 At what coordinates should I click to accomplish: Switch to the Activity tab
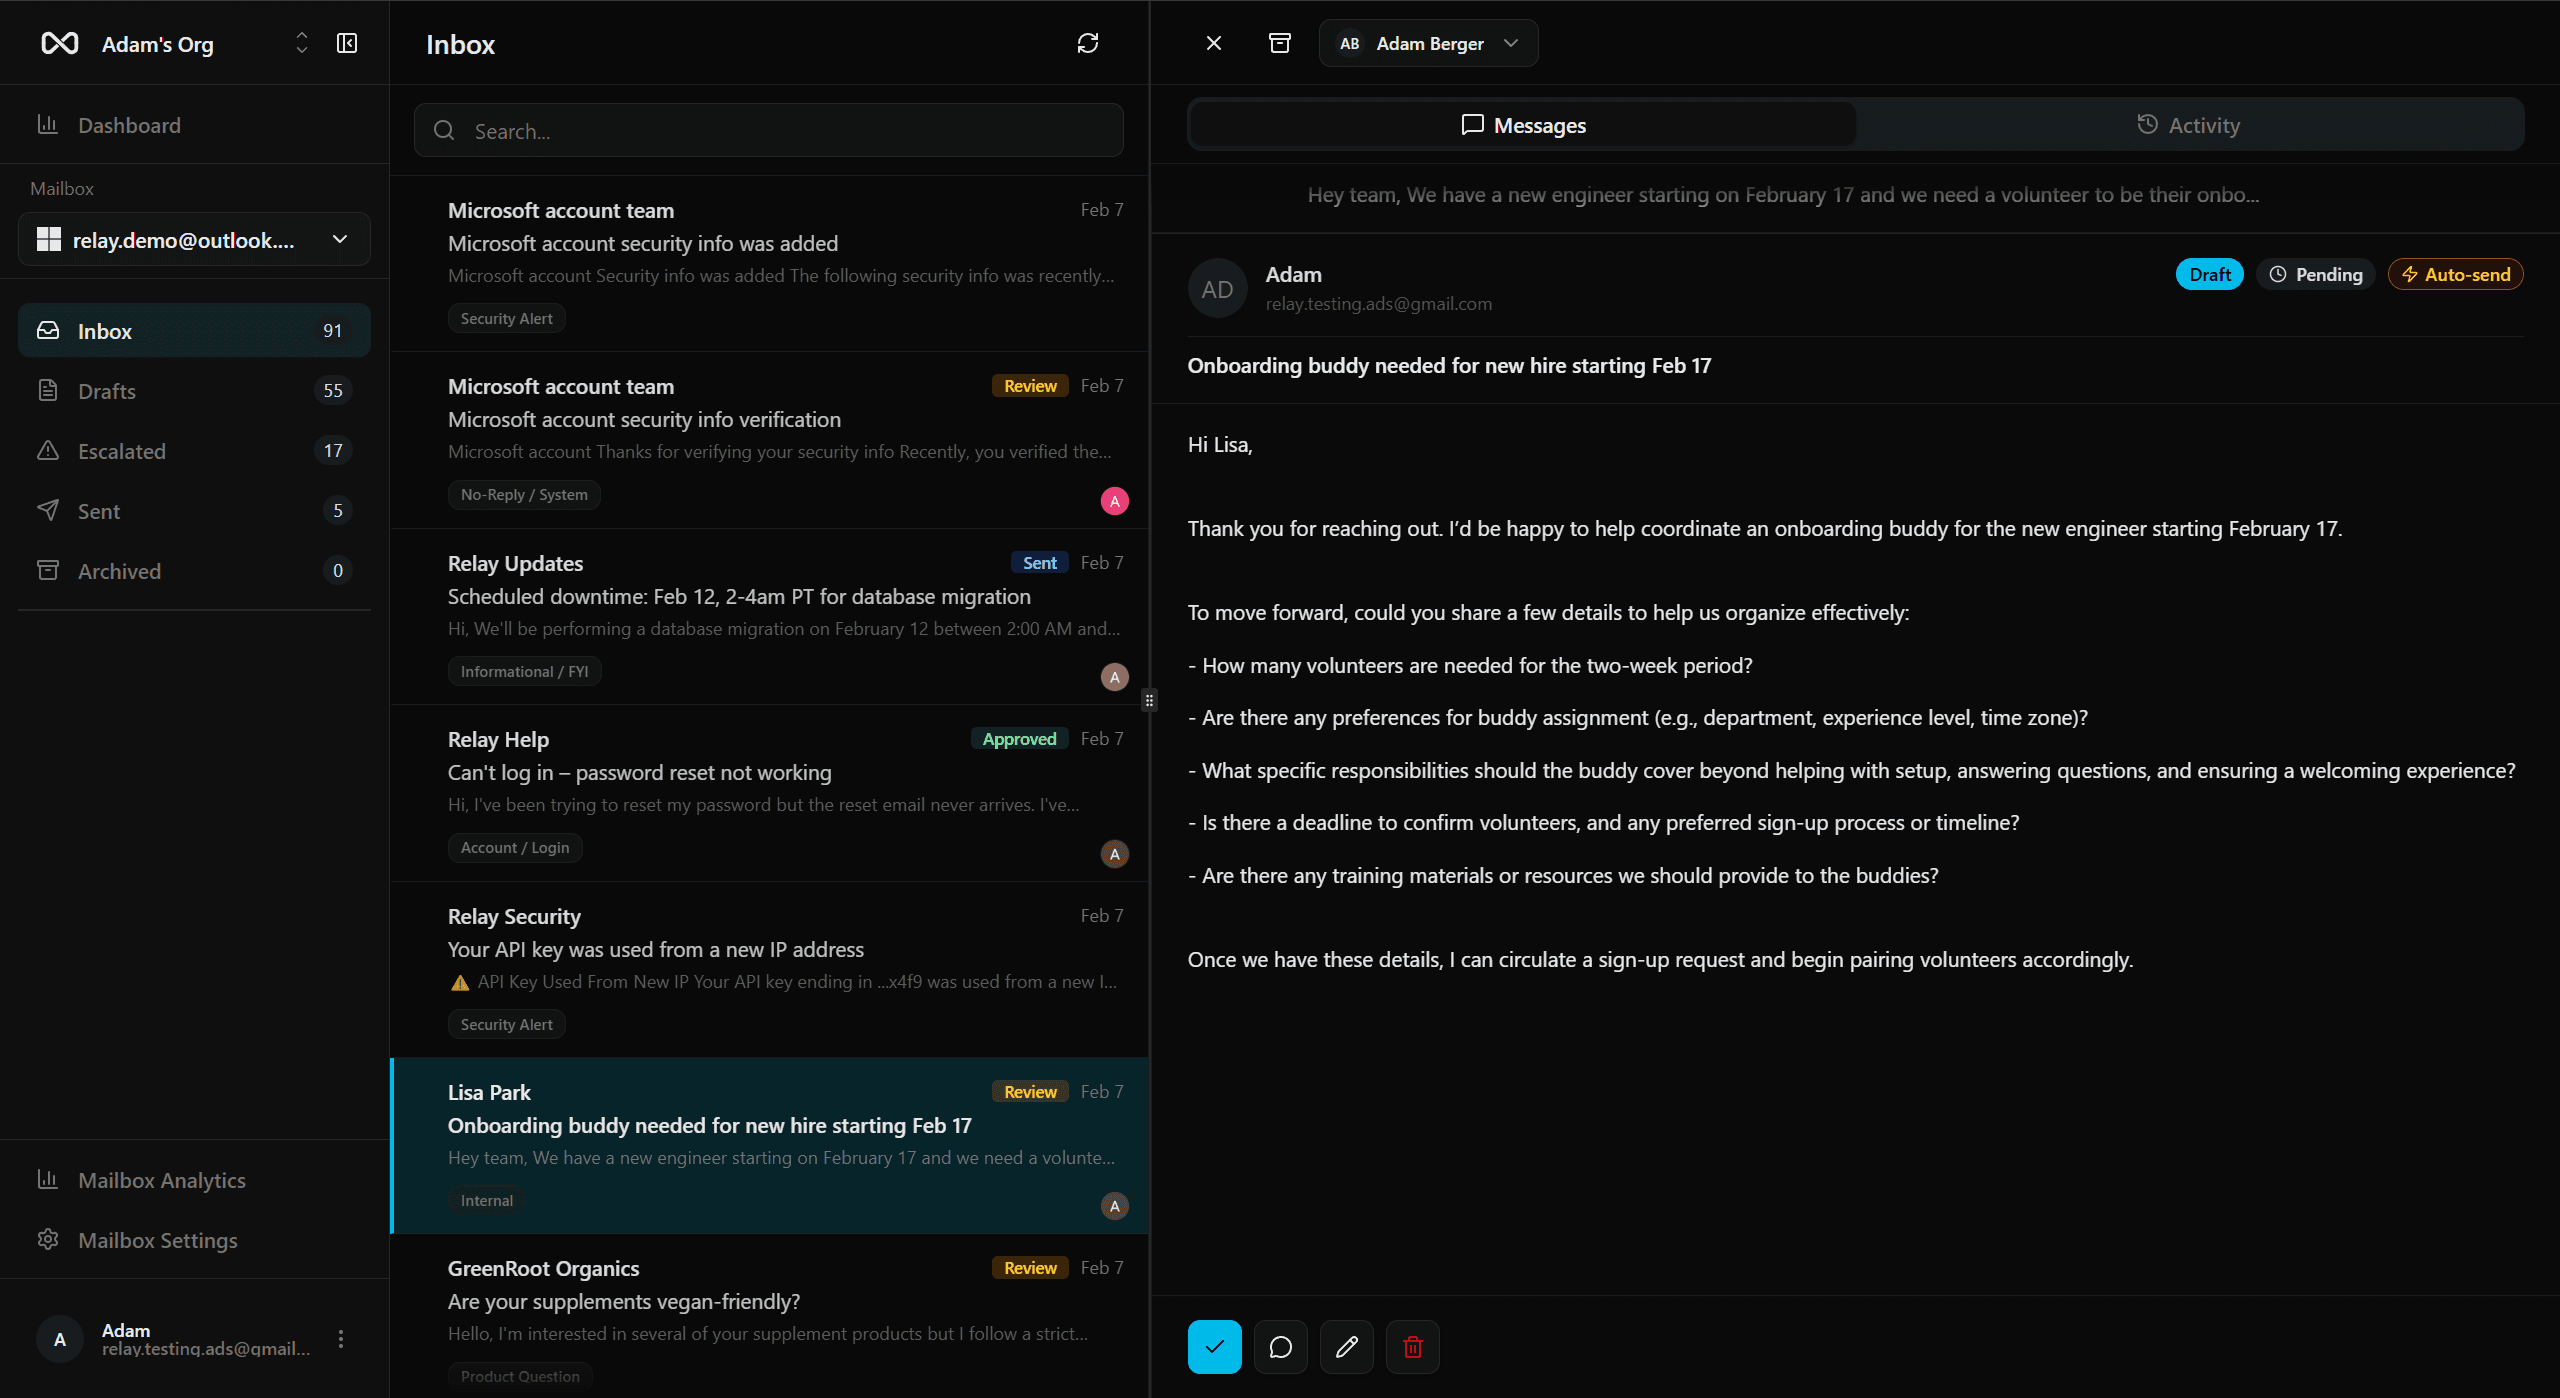pyautogui.click(x=2189, y=124)
